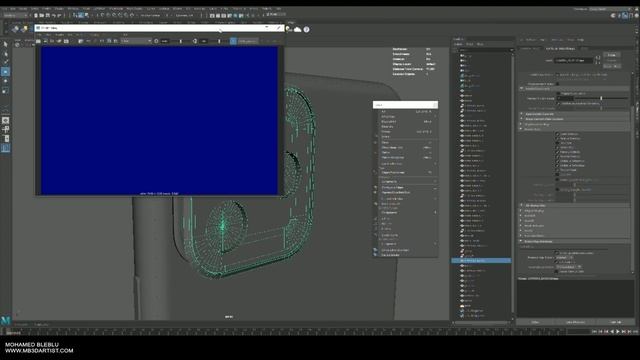
Task: Toggle highlighted Attribute Editor sidebar icon
Action: [x=625, y=16]
